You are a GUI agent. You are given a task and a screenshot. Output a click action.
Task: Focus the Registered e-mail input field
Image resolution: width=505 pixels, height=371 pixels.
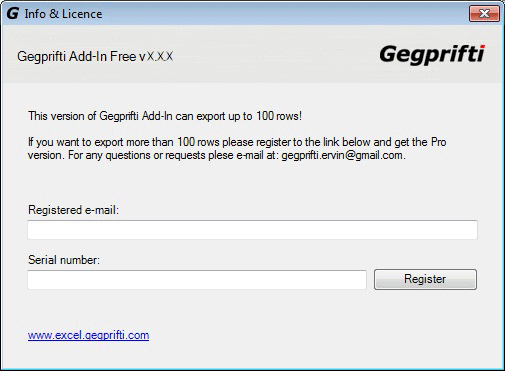click(252, 230)
